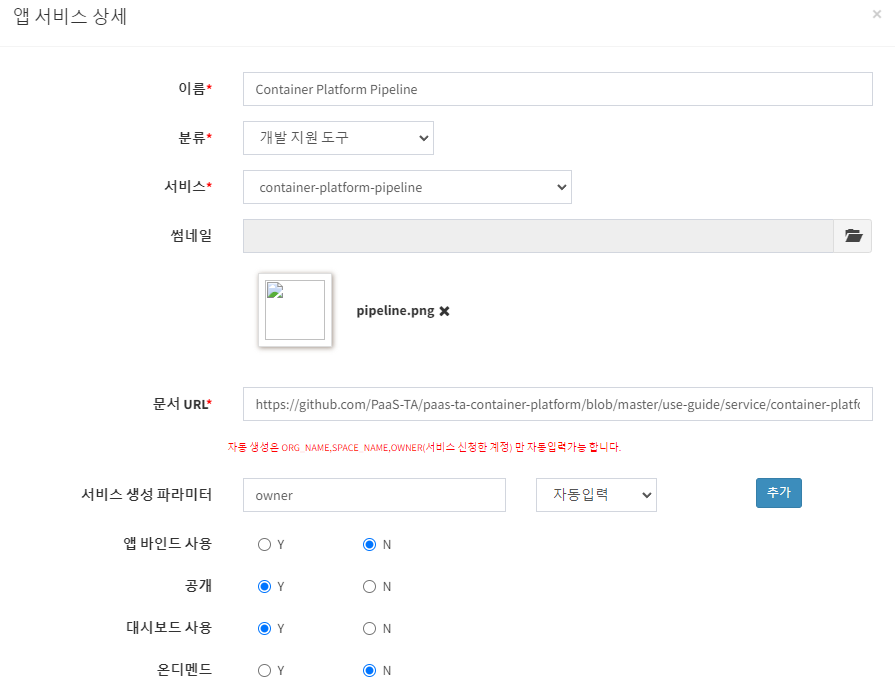Click the 썸네일 file path field
This screenshot has width=895, height=692.
coord(540,235)
